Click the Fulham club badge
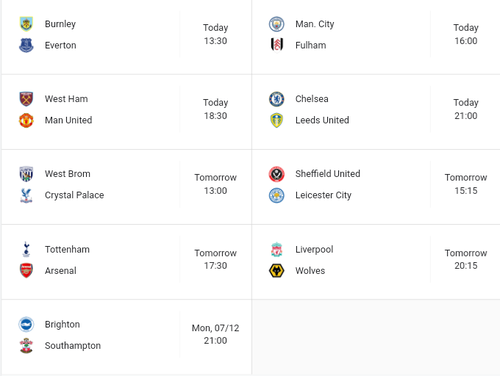 pos(276,45)
